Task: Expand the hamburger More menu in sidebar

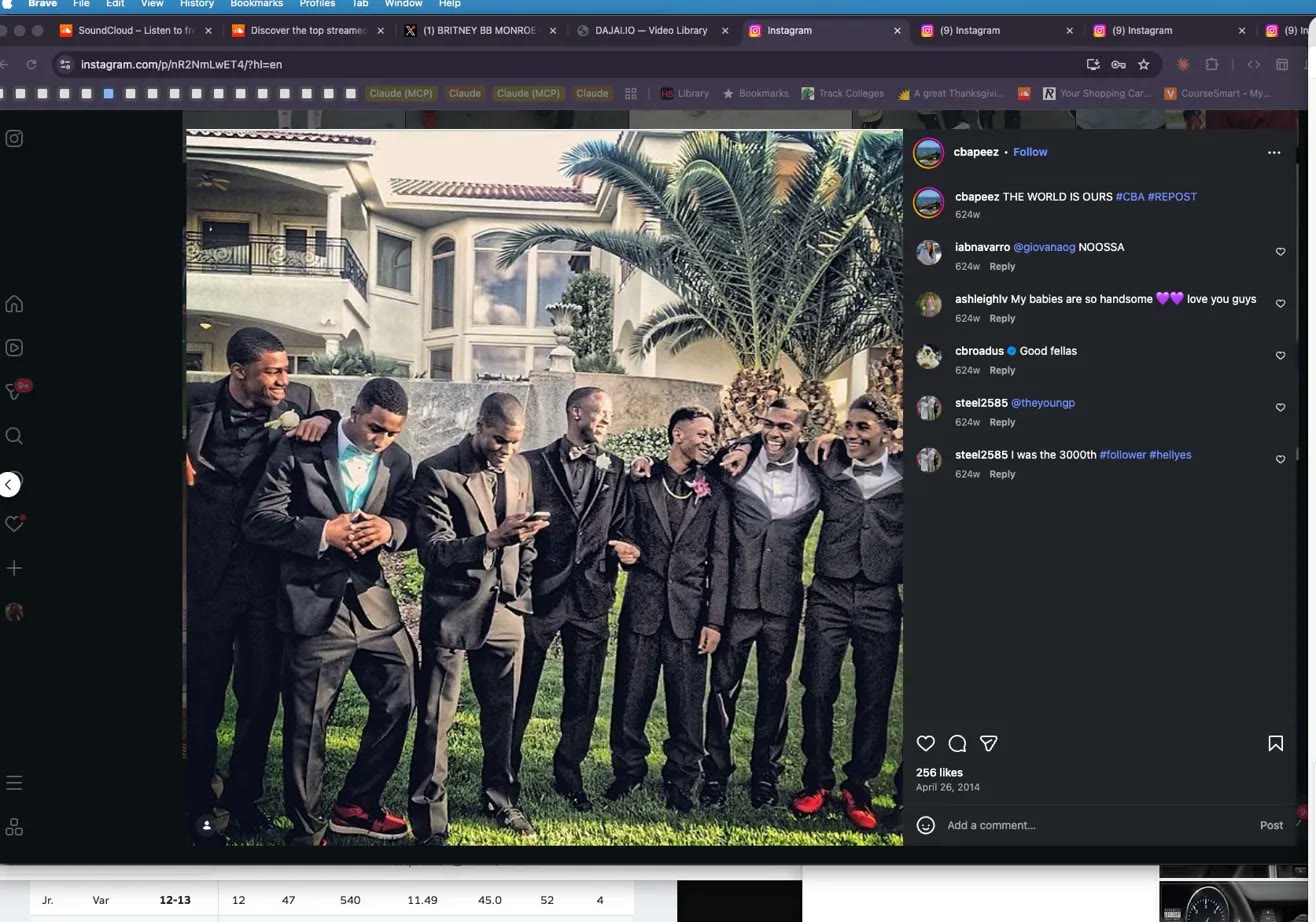Action: tap(14, 783)
